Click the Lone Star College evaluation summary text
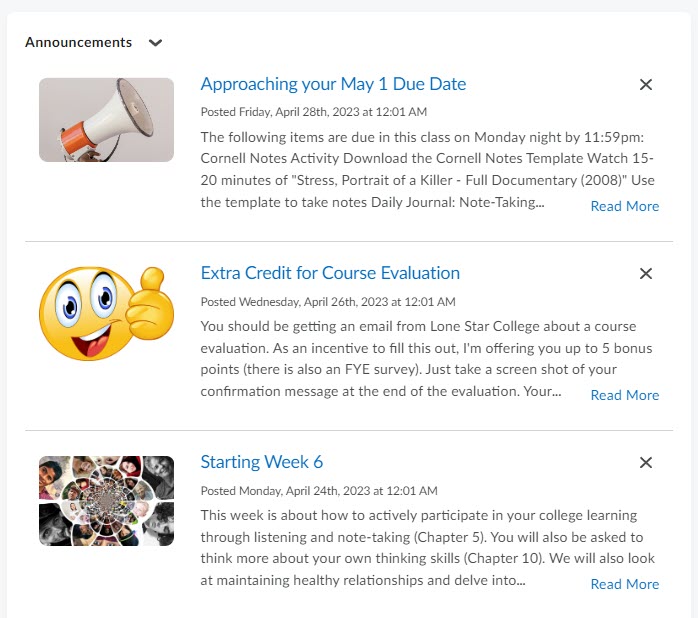698x618 pixels. (x=426, y=359)
